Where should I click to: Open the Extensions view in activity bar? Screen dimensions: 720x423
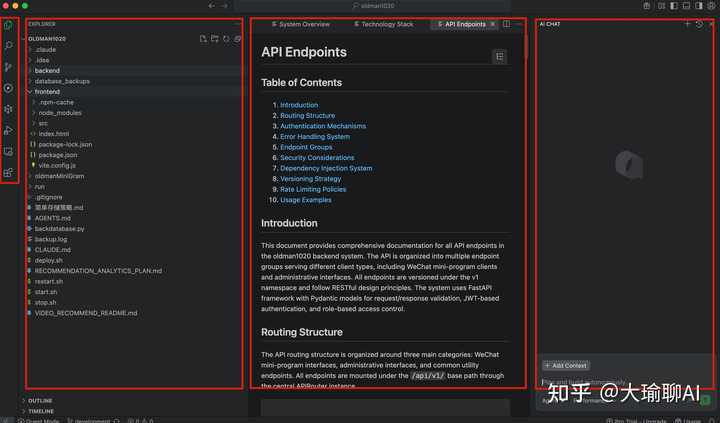point(9,173)
